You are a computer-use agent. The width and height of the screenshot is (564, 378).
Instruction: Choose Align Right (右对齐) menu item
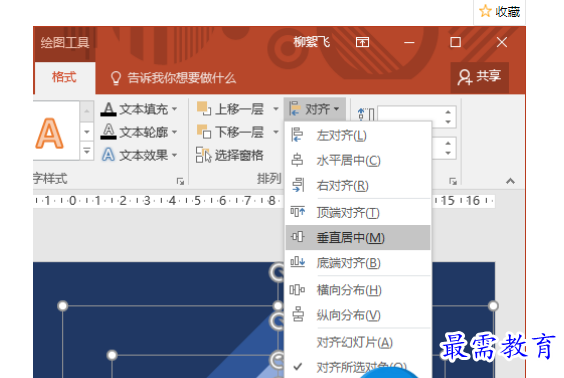(x=358, y=186)
